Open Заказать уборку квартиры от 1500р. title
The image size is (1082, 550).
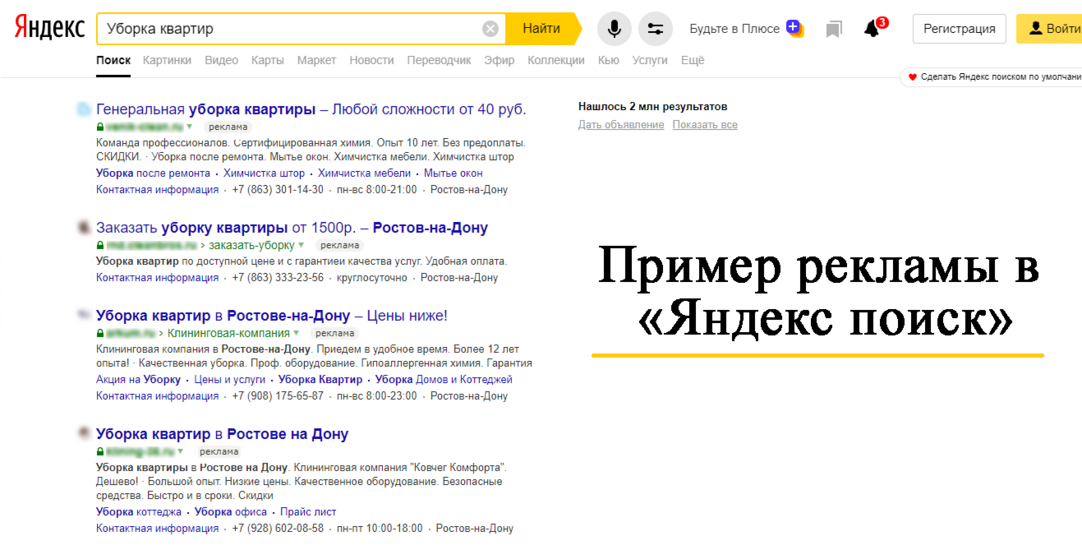(292, 227)
